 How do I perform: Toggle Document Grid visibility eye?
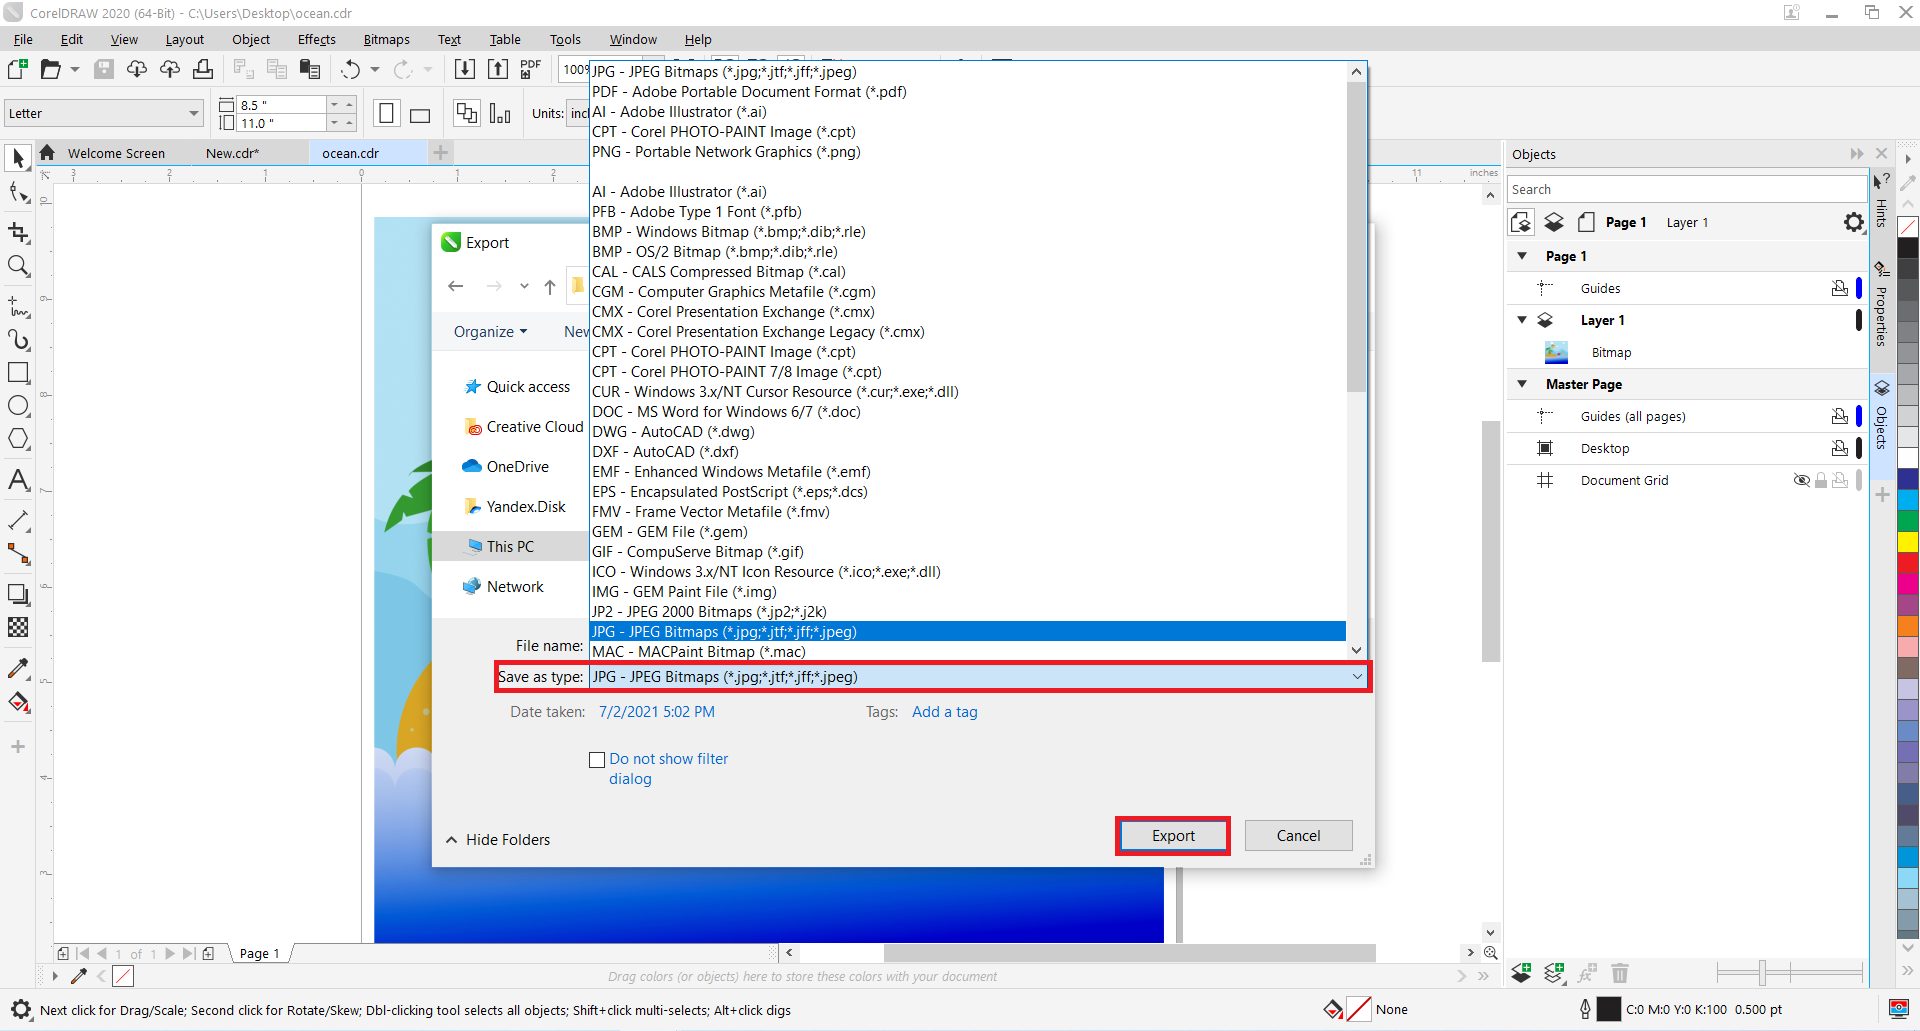coord(1801,481)
